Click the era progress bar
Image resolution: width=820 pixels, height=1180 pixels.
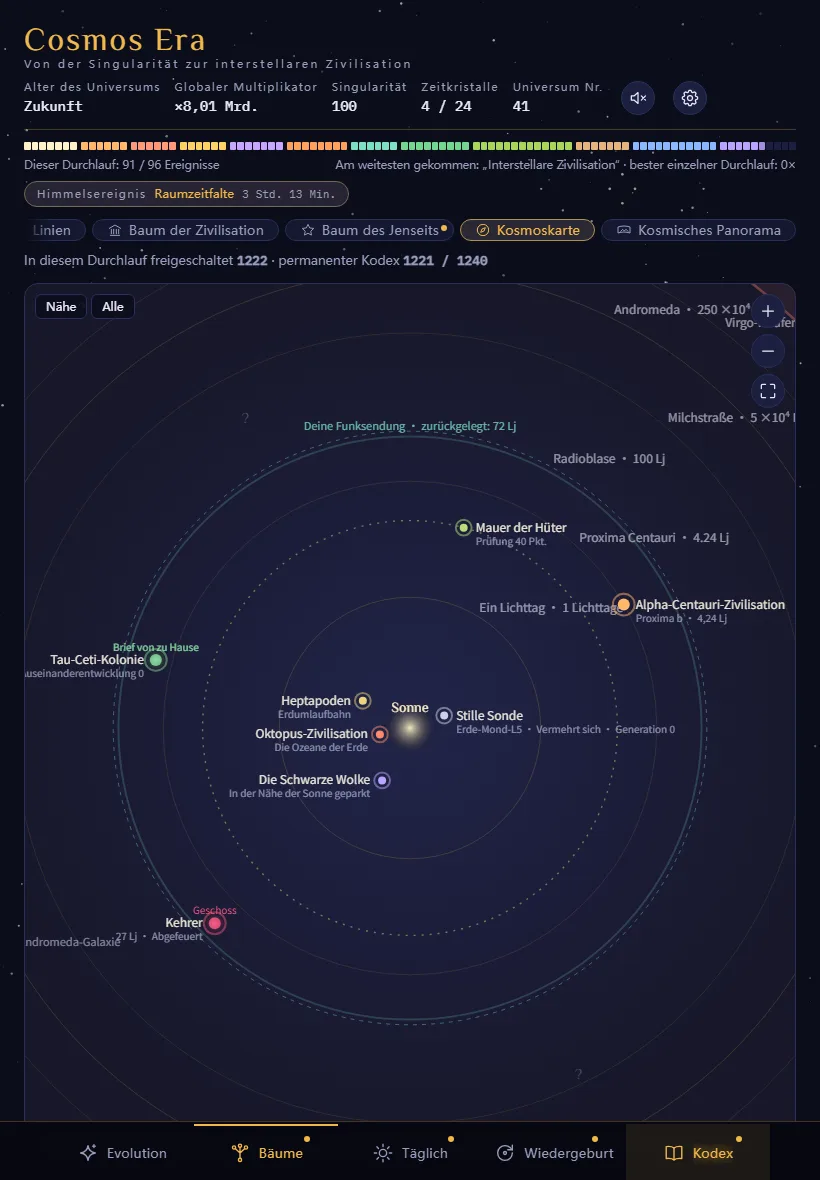coord(410,146)
